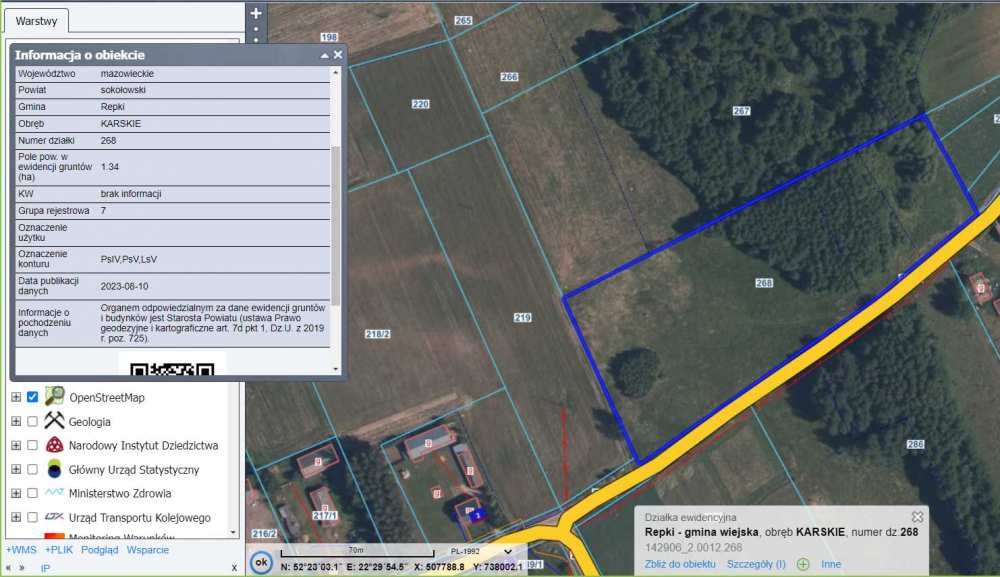The image size is (1000, 577).
Task: Click the 'PsIV,PsV,LsV' contour value
Action: click(x=128, y=259)
